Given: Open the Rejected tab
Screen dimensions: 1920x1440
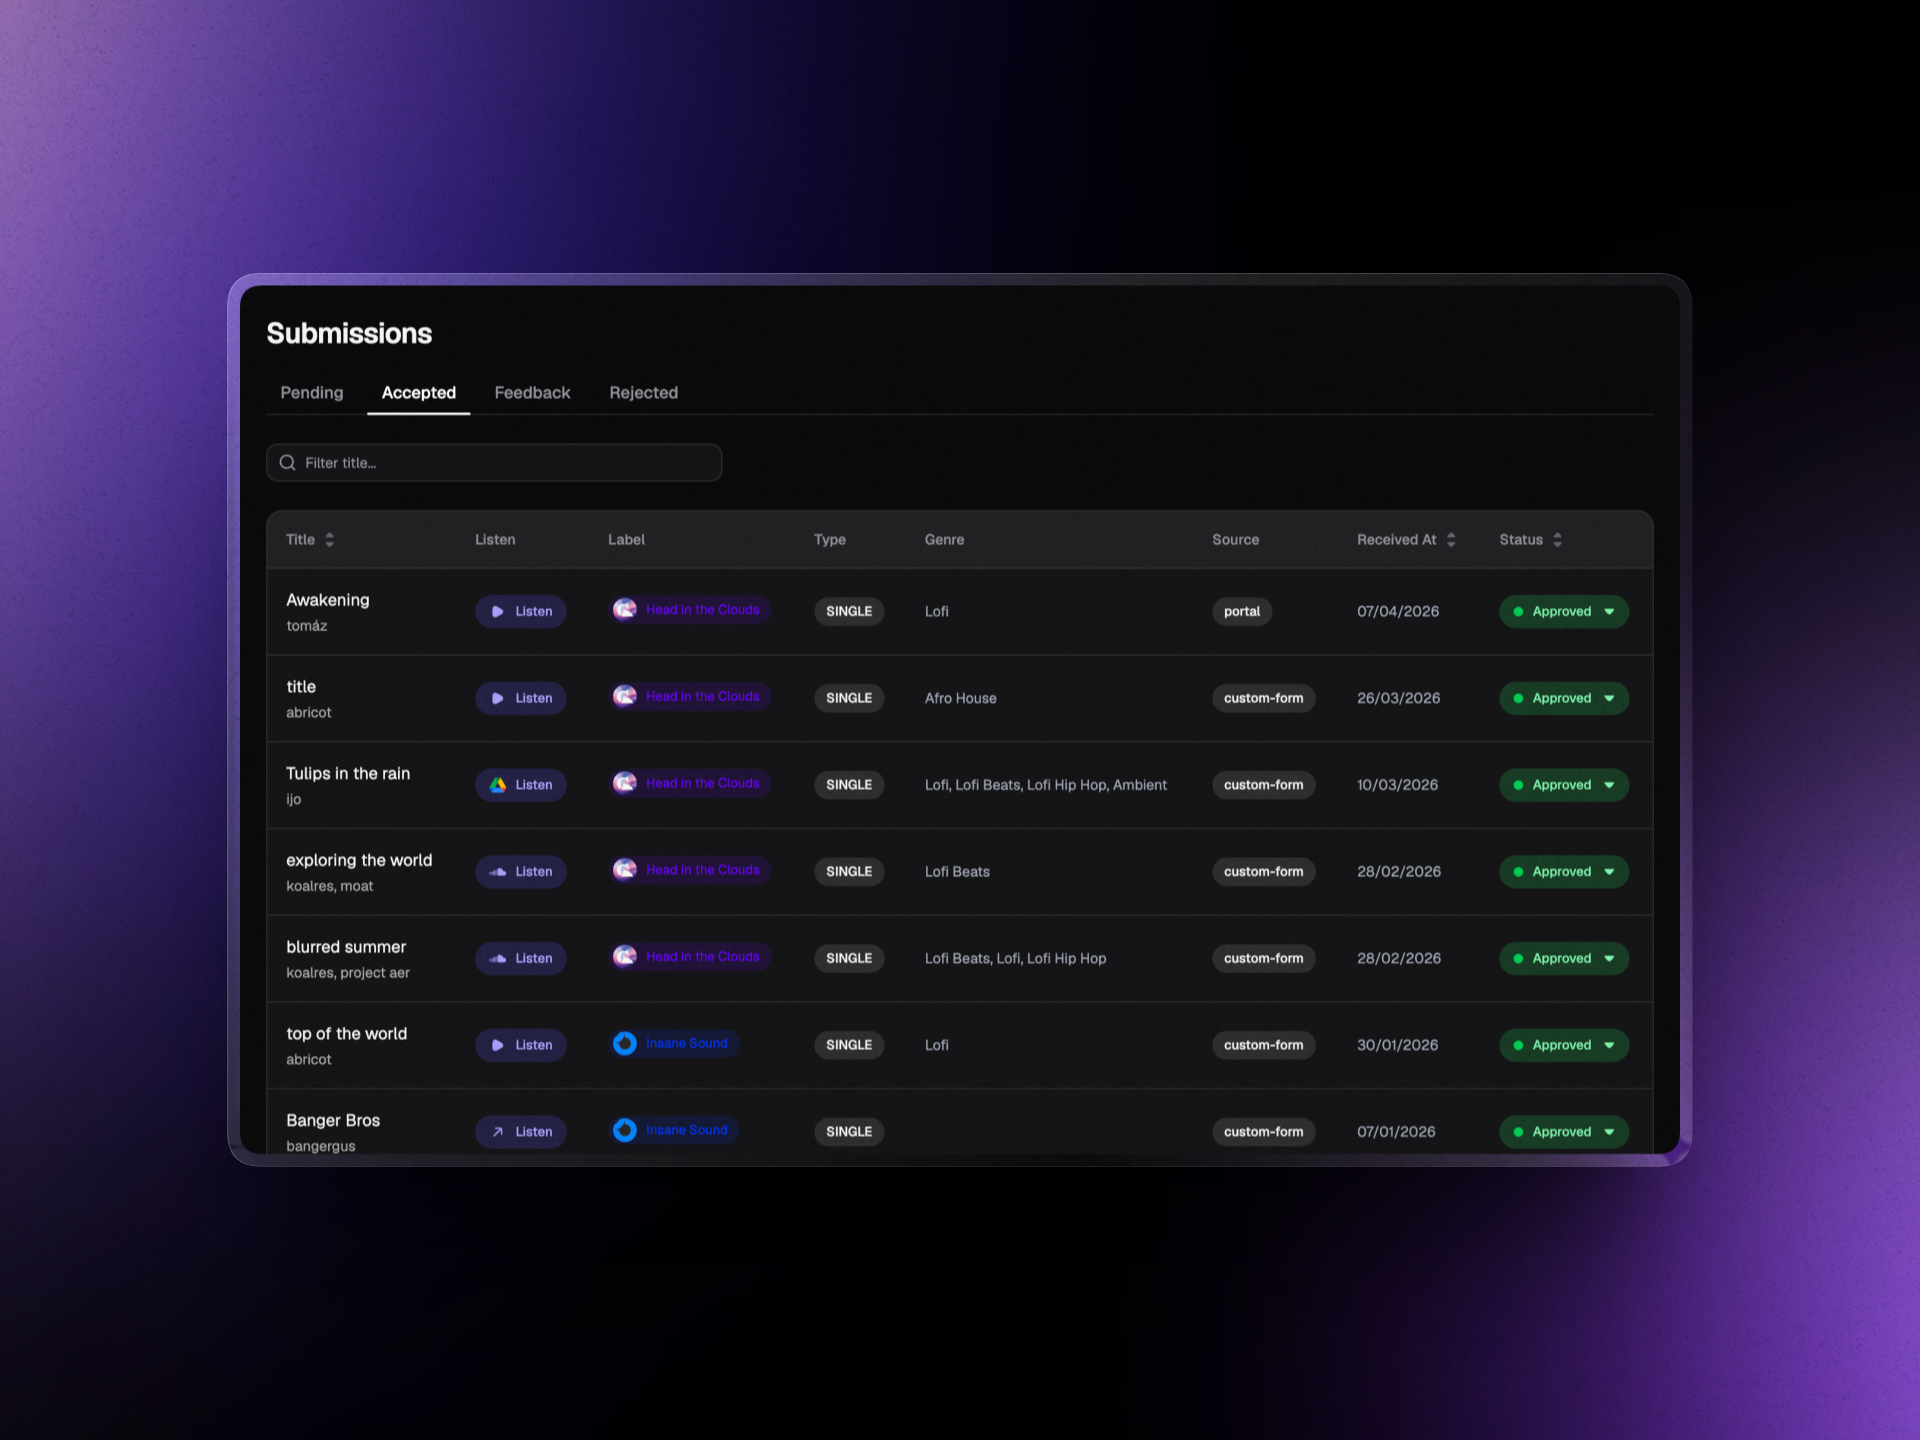Looking at the screenshot, I should [x=644, y=393].
